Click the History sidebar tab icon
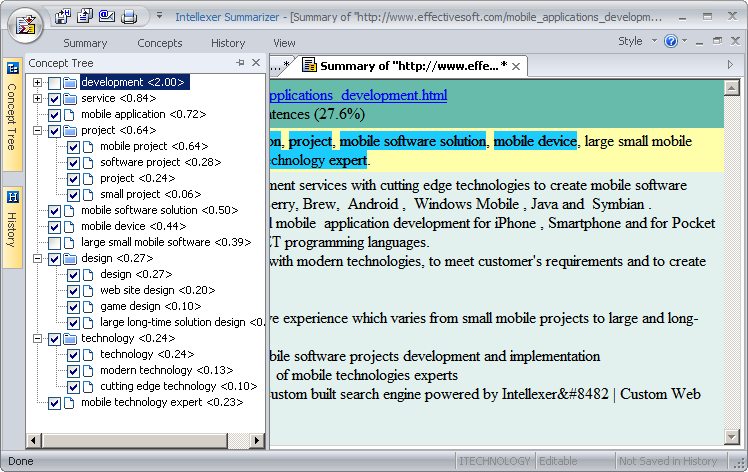The image size is (748, 472). click(x=13, y=196)
